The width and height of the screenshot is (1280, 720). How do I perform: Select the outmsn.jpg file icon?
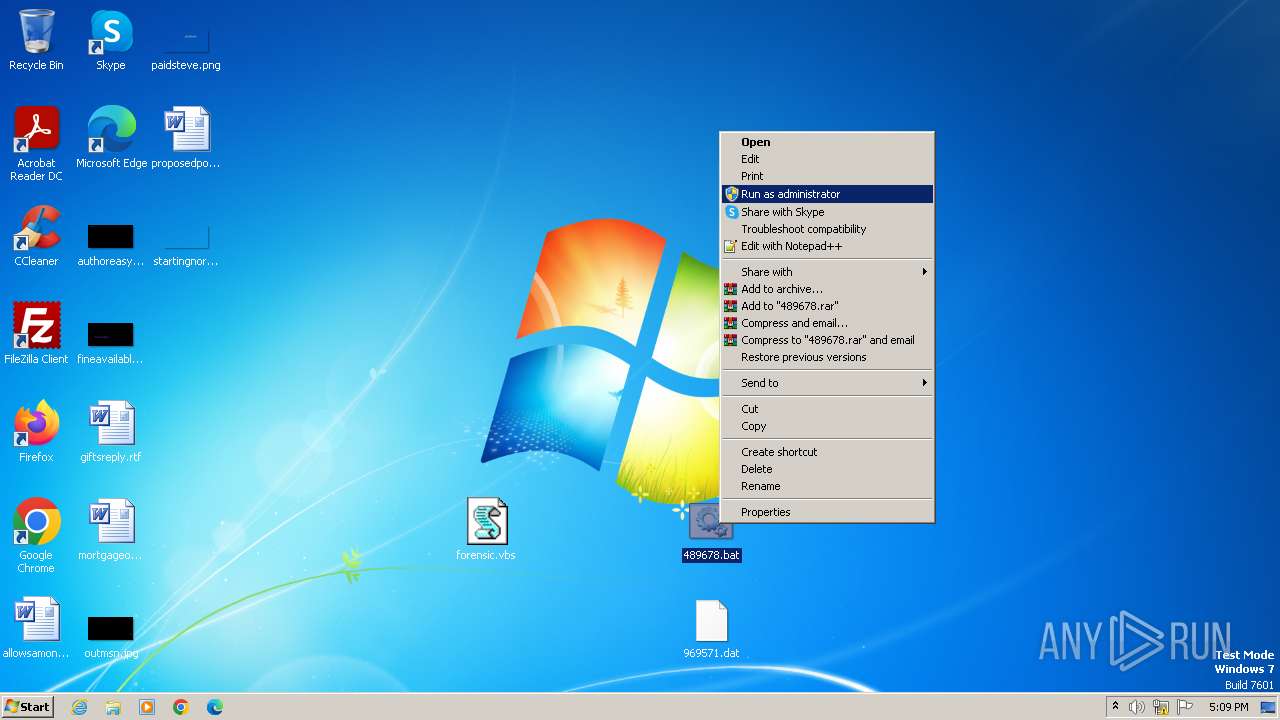[111, 635]
